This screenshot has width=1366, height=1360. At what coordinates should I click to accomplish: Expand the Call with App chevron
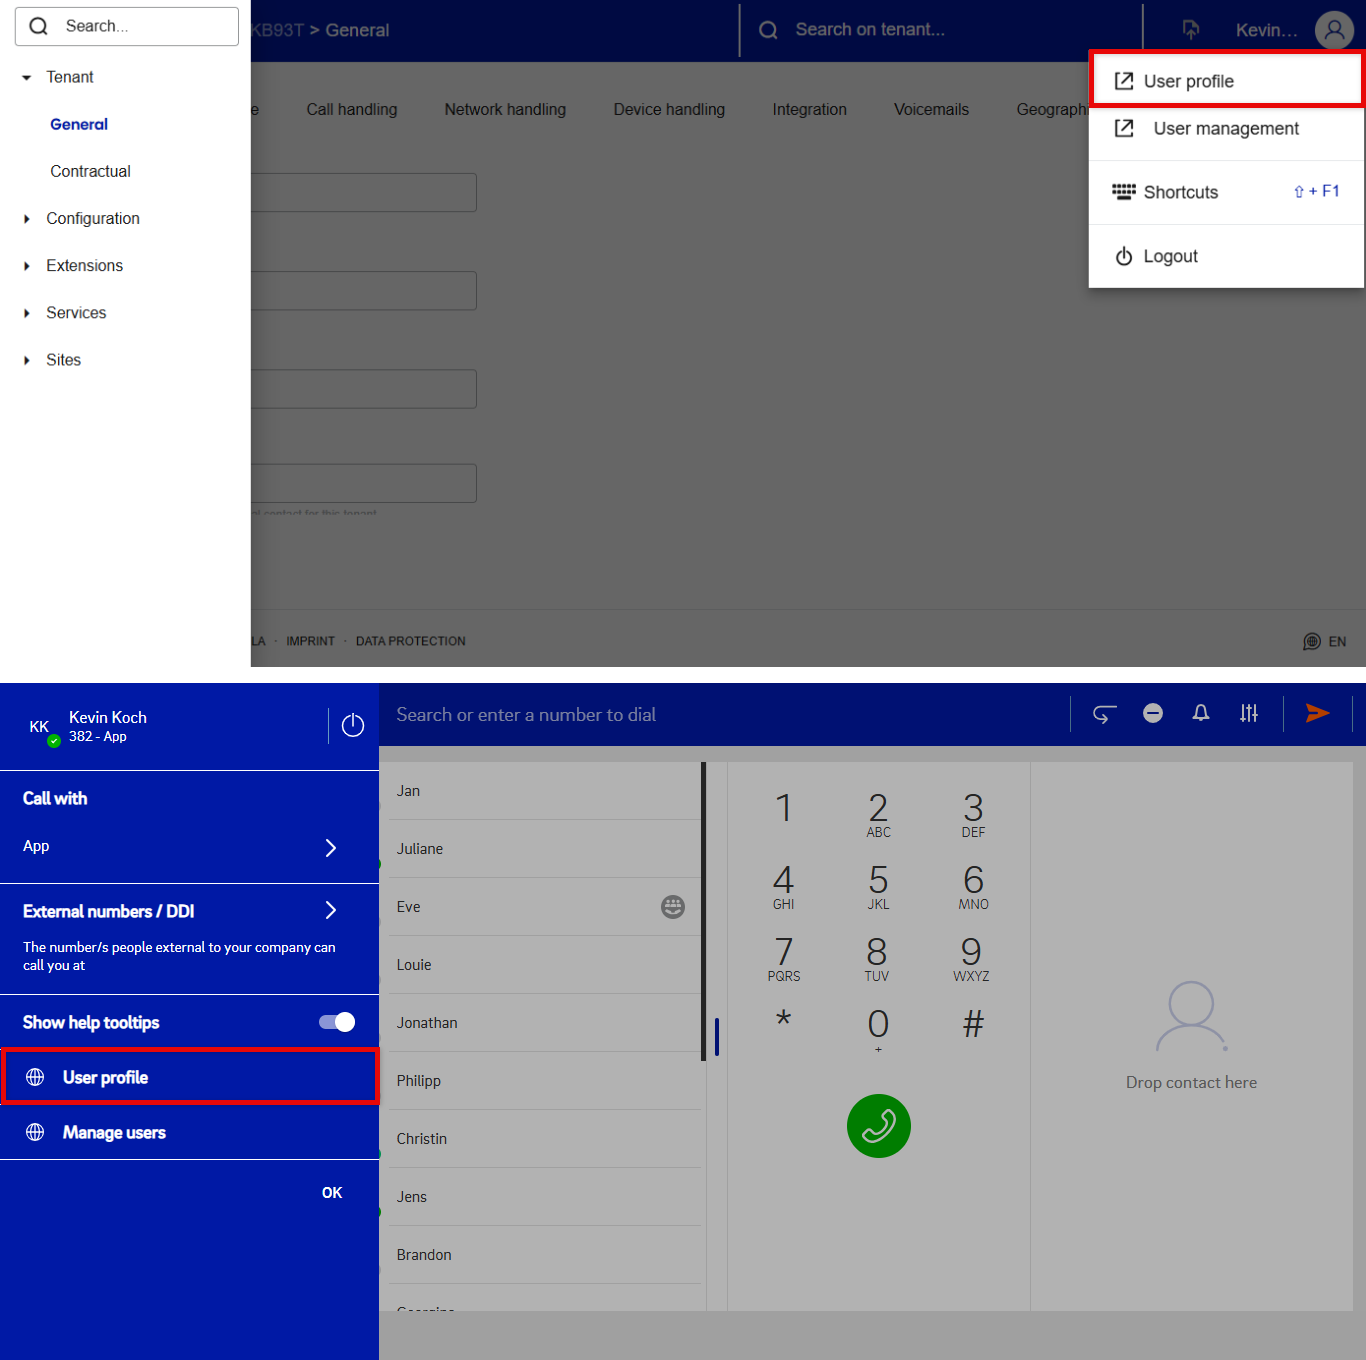tap(331, 848)
